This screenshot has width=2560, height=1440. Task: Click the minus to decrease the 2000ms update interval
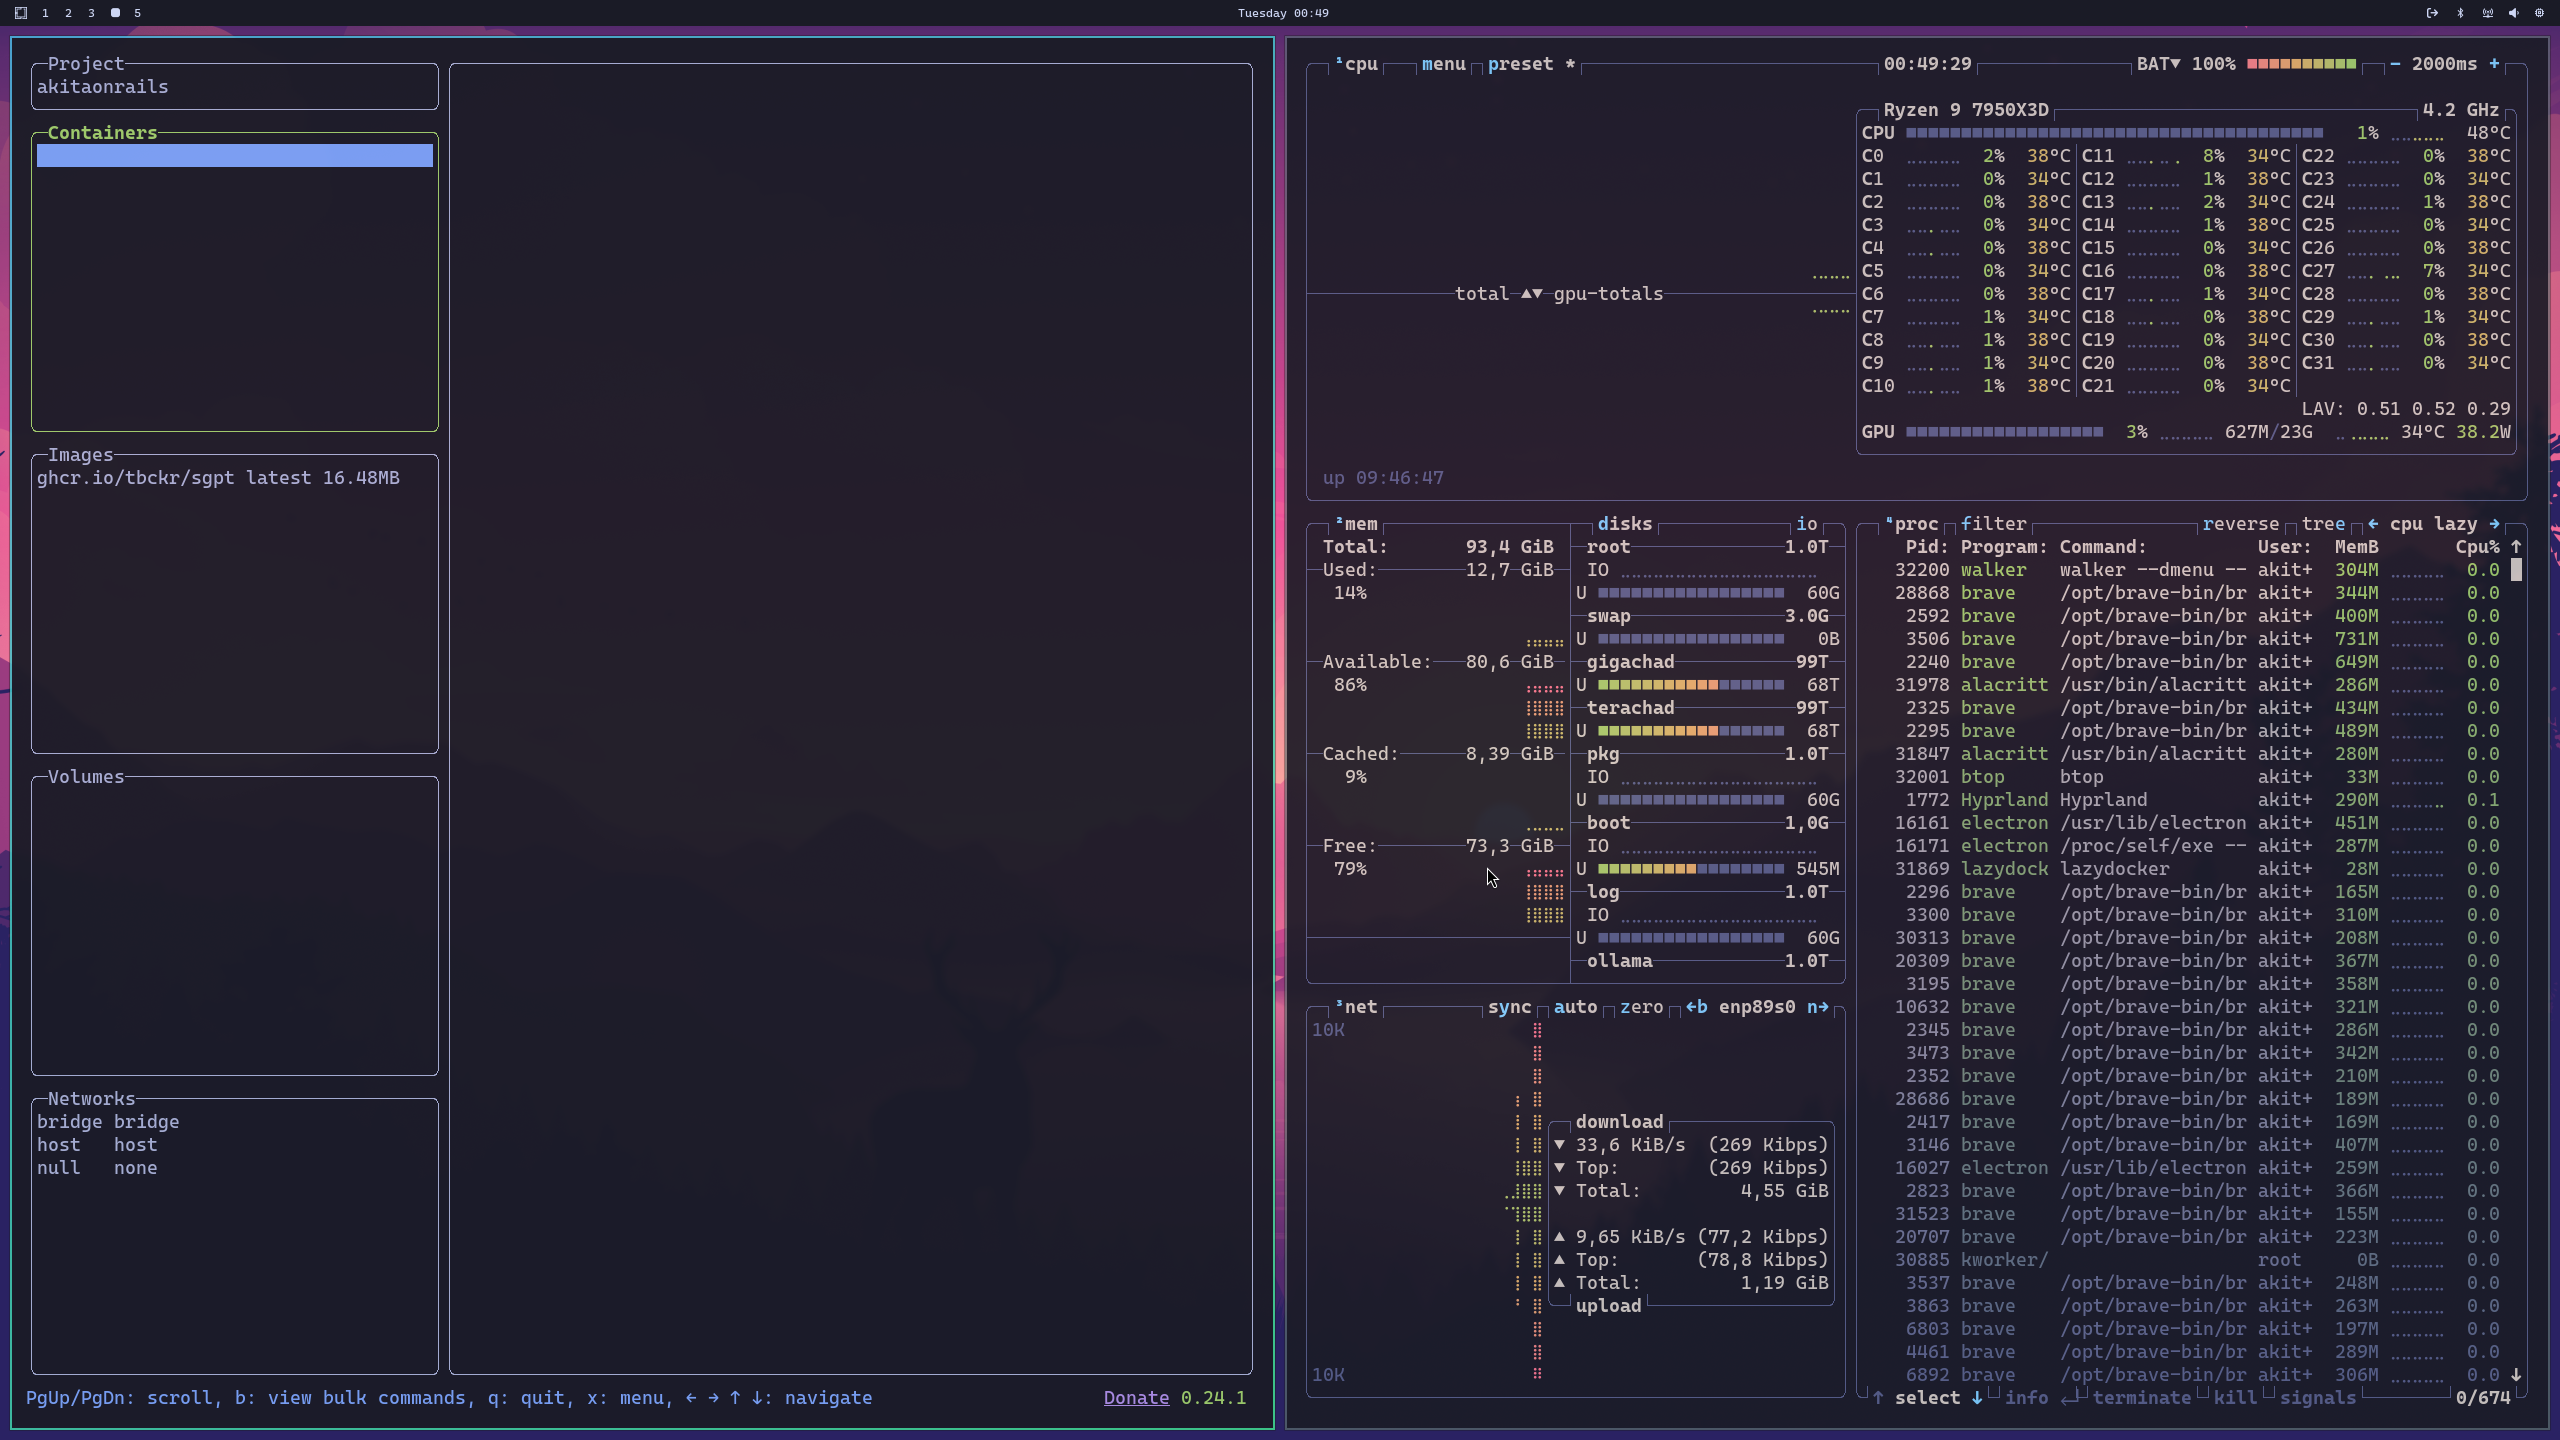(x=2395, y=64)
